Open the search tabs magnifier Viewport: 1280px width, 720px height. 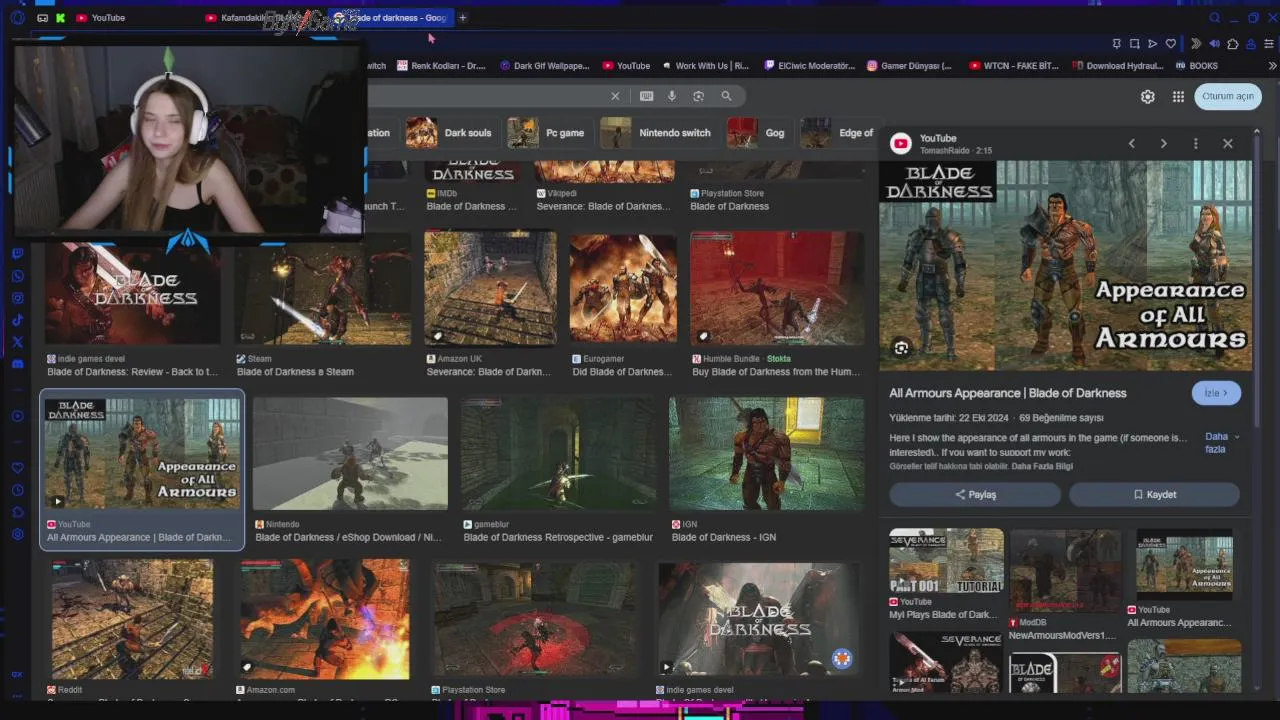tap(1215, 18)
